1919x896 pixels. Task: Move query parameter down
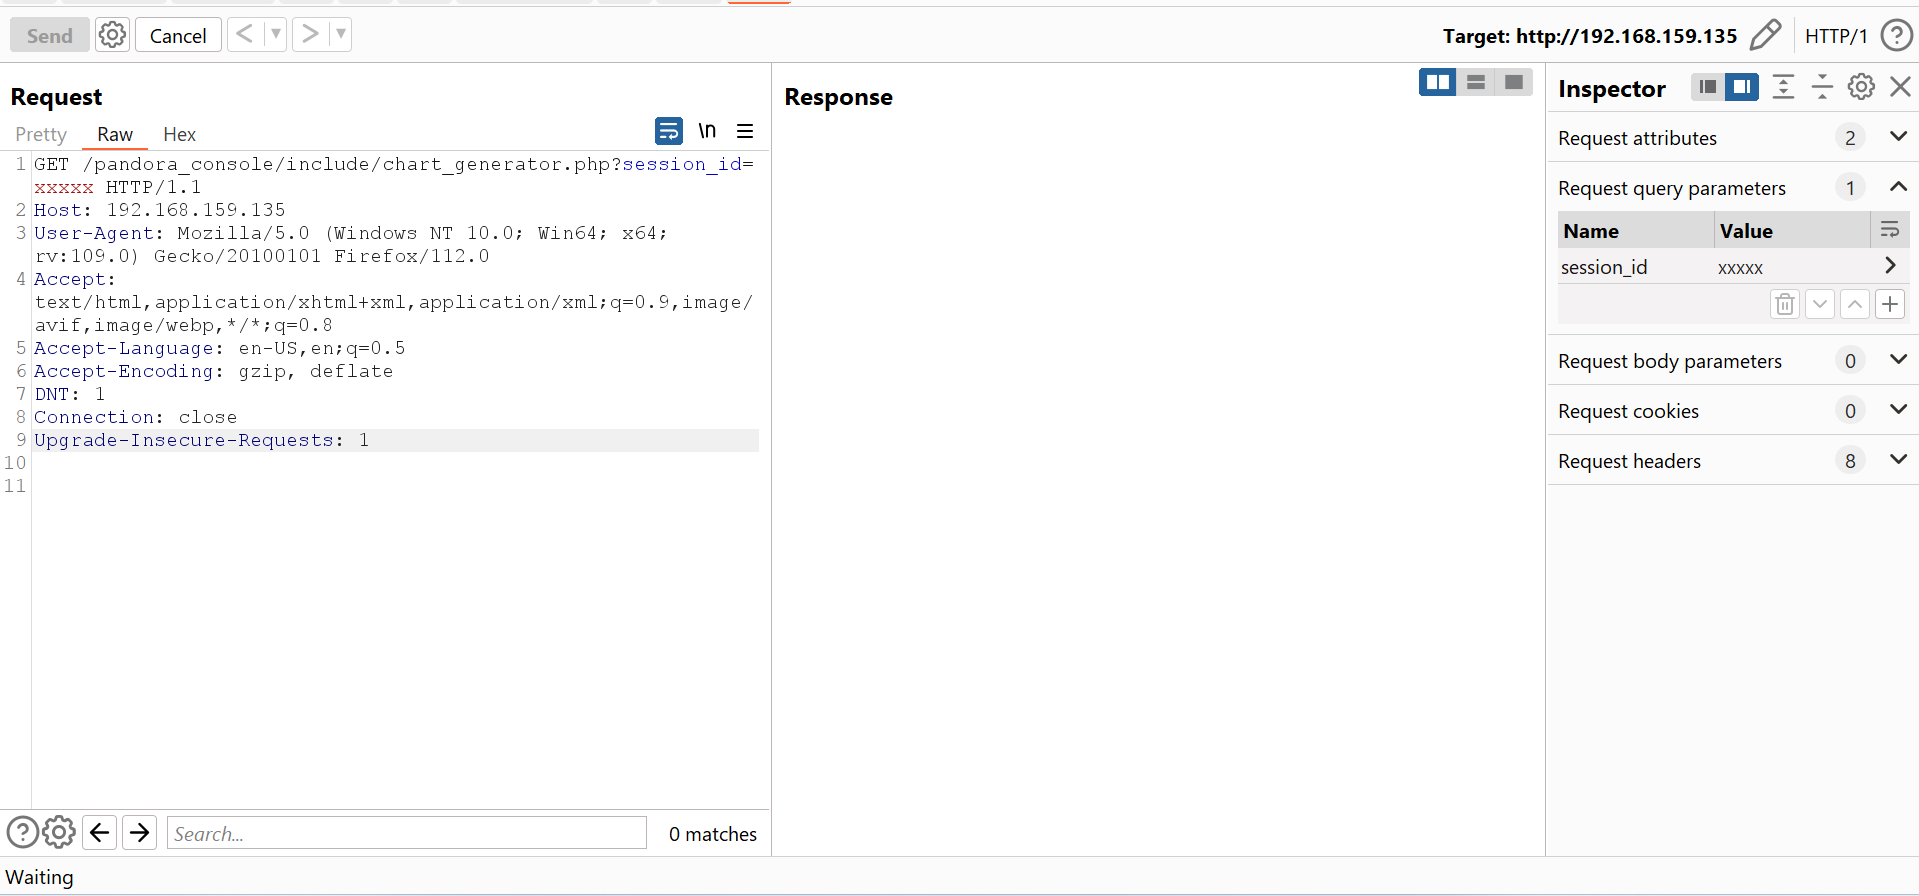coord(1820,304)
